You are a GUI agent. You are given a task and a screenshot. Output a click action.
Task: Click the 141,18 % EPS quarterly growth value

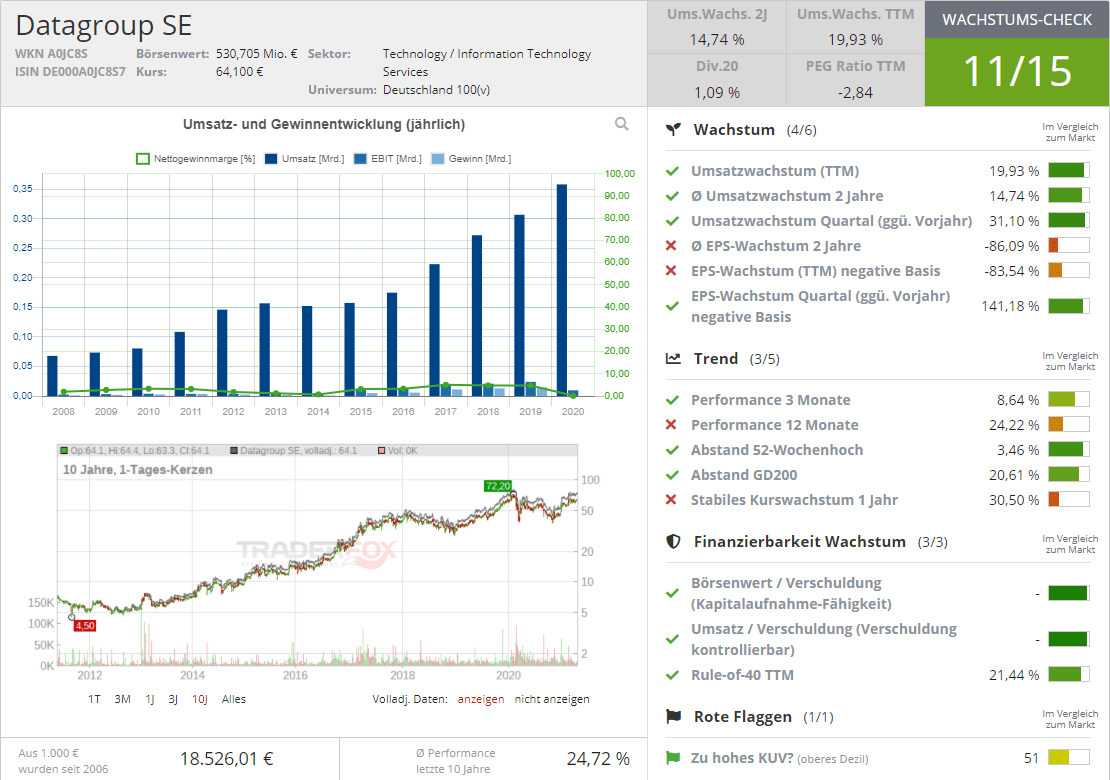pyautogui.click(x=1010, y=306)
